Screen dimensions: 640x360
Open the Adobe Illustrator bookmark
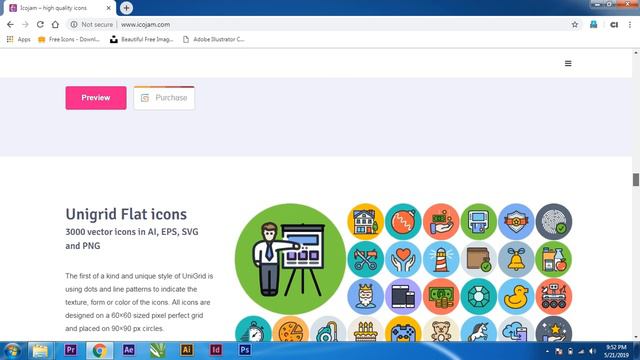pyautogui.click(x=213, y=39)
